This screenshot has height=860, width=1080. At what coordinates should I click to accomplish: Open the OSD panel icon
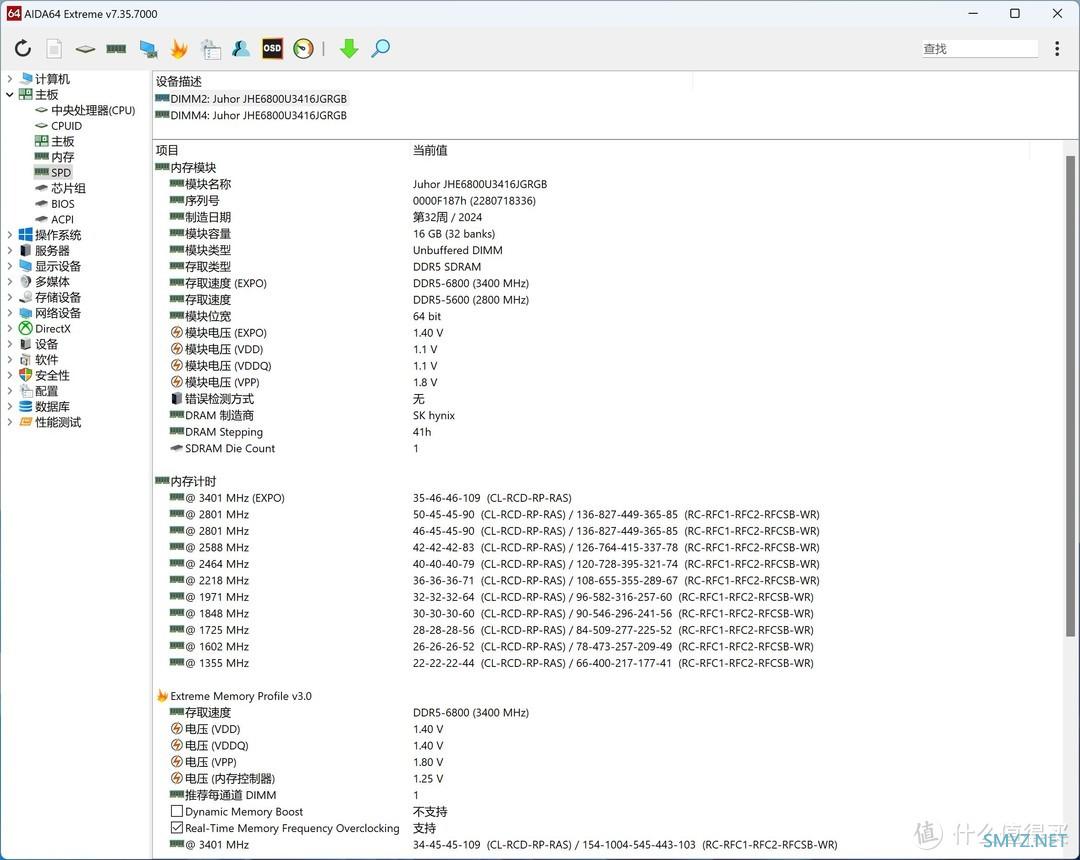tap(272, 48)
